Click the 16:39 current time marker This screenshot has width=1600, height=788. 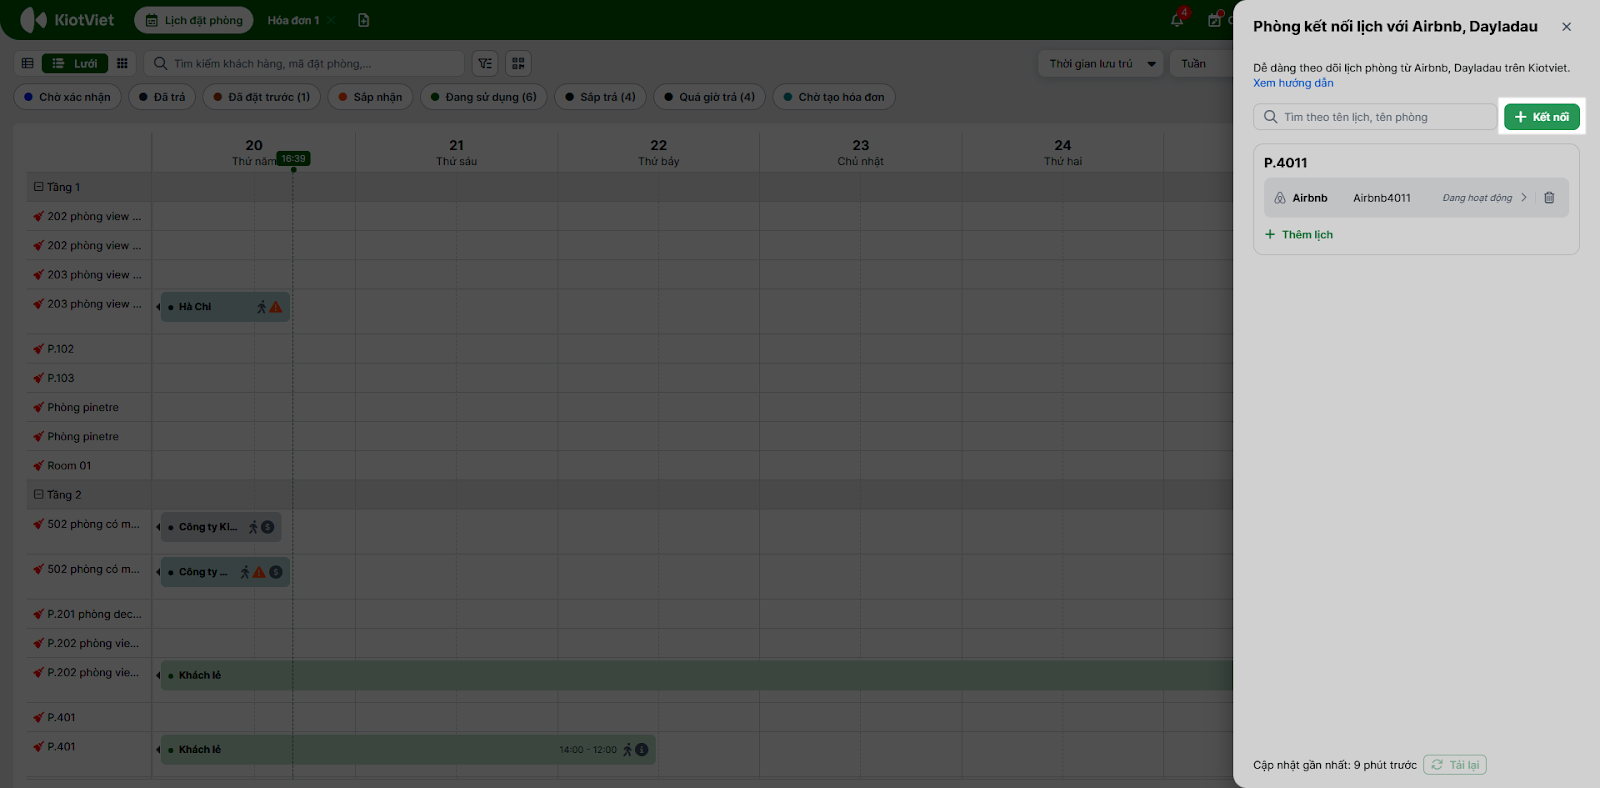[293, 159]
